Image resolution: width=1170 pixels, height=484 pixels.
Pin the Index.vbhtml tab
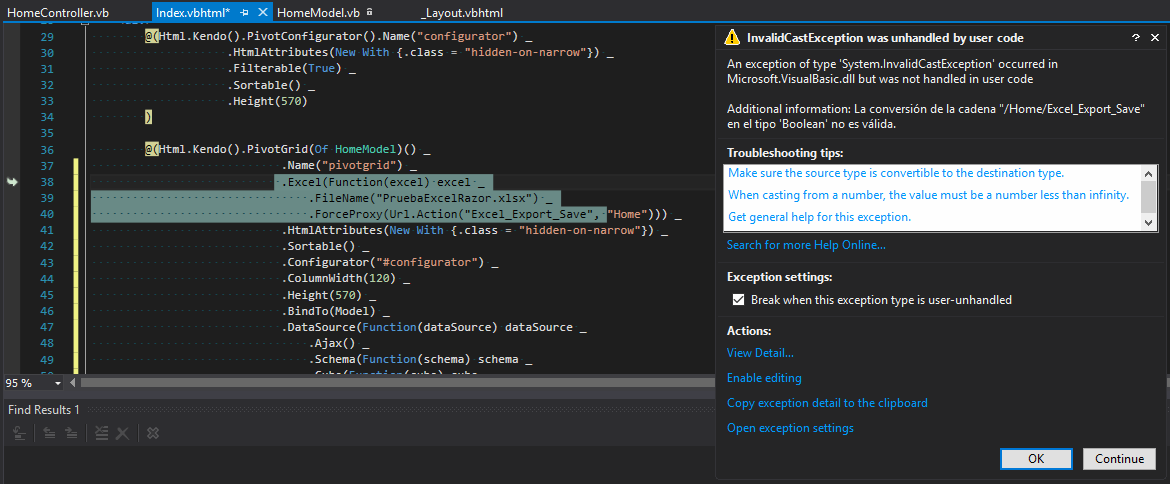pyautogui.click(x=244, y=13)
